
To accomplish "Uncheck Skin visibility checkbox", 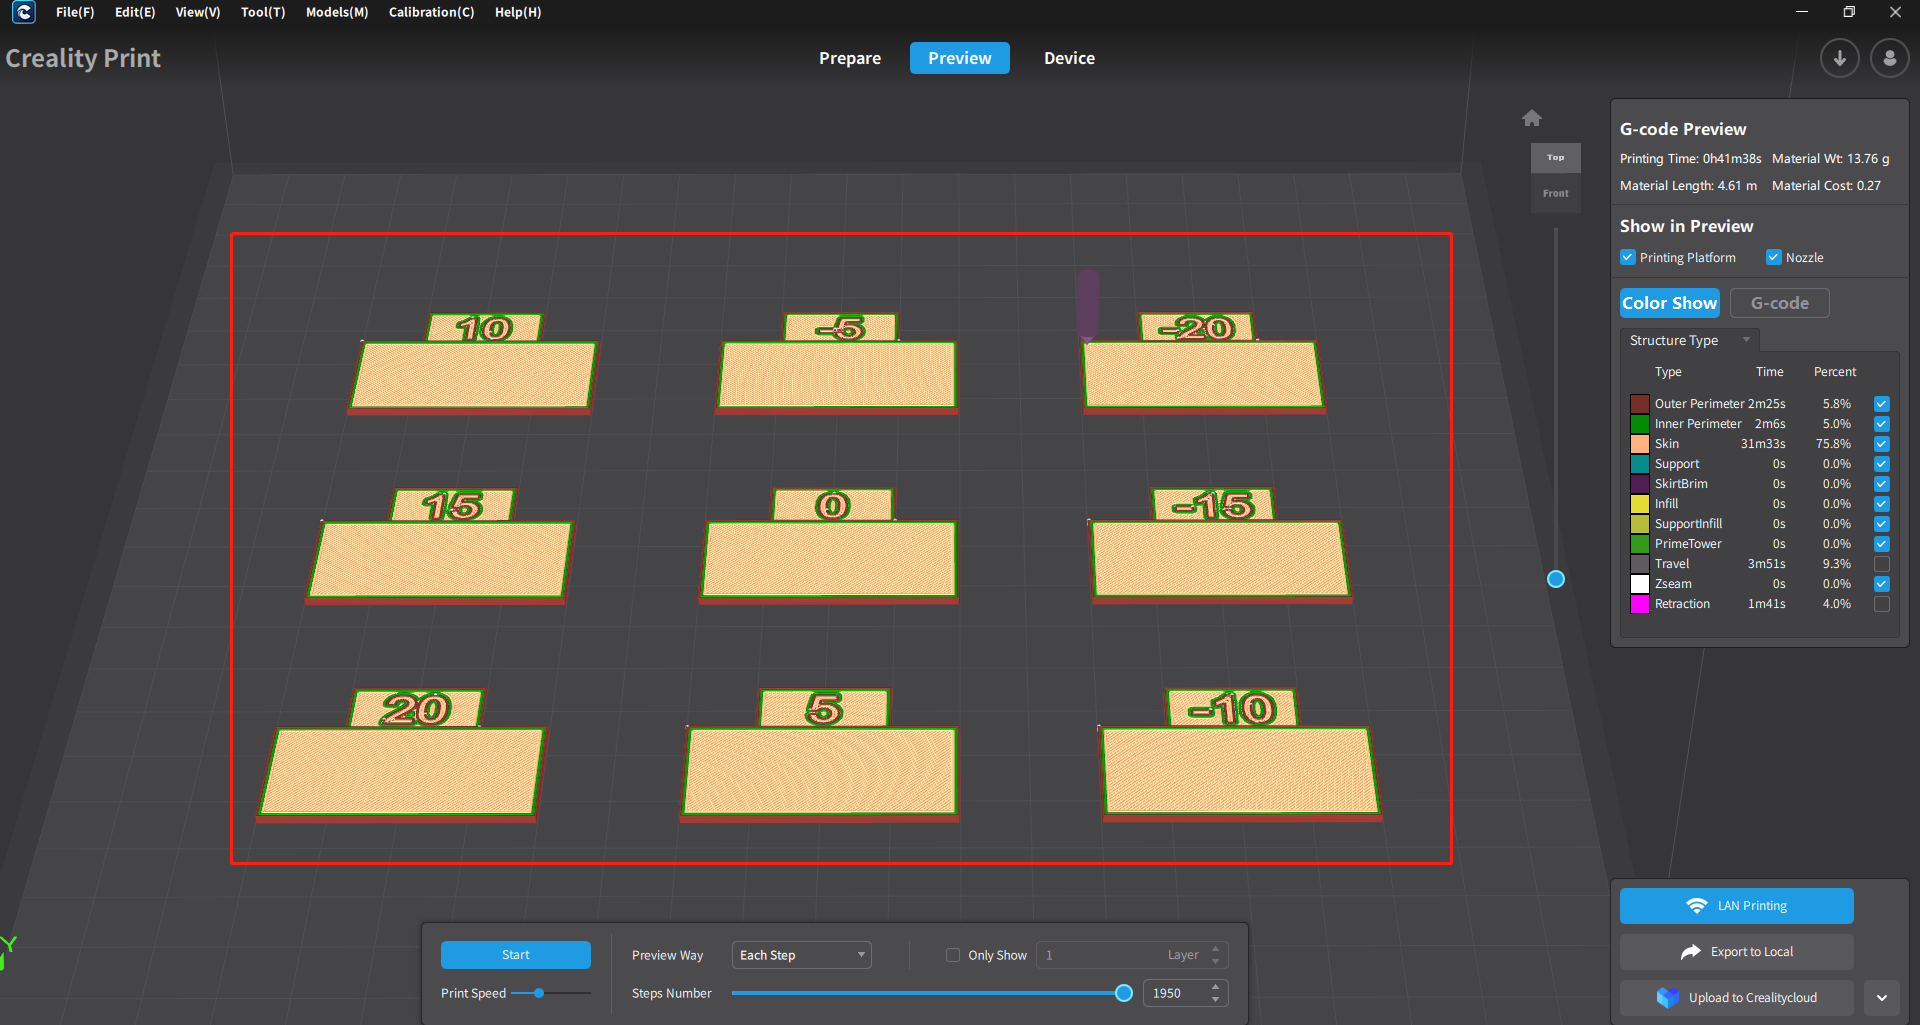I will (1882, 444).
